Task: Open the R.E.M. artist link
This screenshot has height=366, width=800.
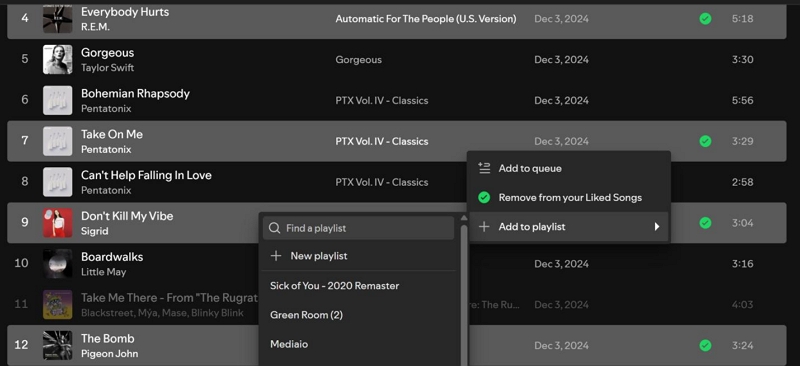Action: (x=95, y=27)
